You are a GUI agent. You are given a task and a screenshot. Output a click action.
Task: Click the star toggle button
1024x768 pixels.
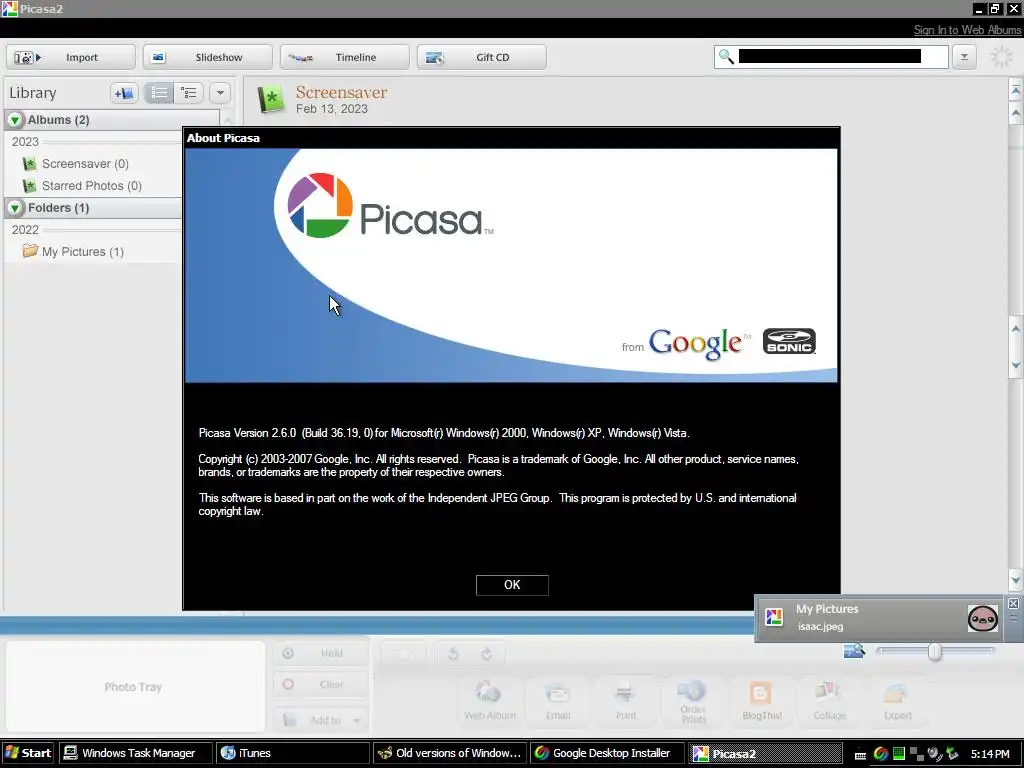click(x=404, y=654)
